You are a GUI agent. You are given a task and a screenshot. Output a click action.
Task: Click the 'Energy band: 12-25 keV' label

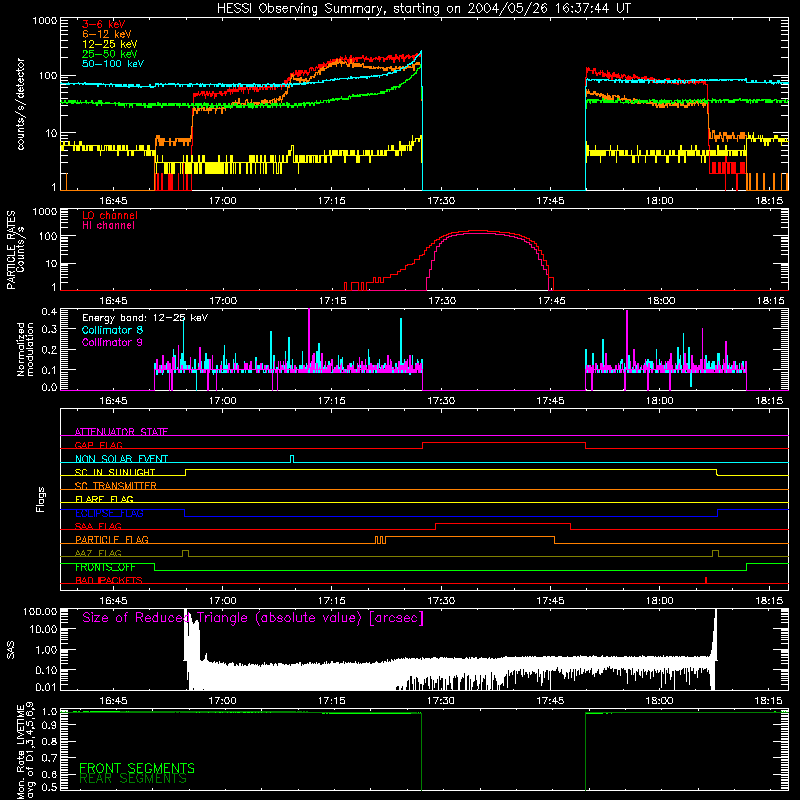coord(145,318)
